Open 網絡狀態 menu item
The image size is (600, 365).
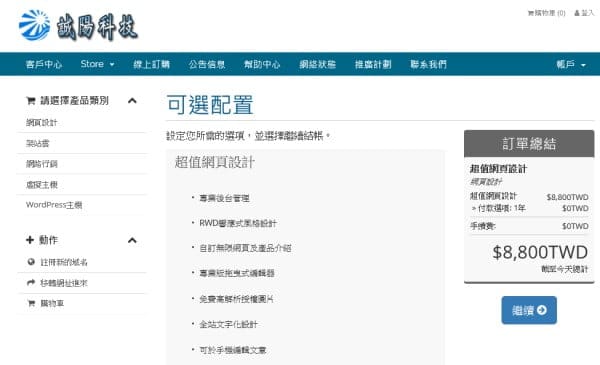pos(318,64)
